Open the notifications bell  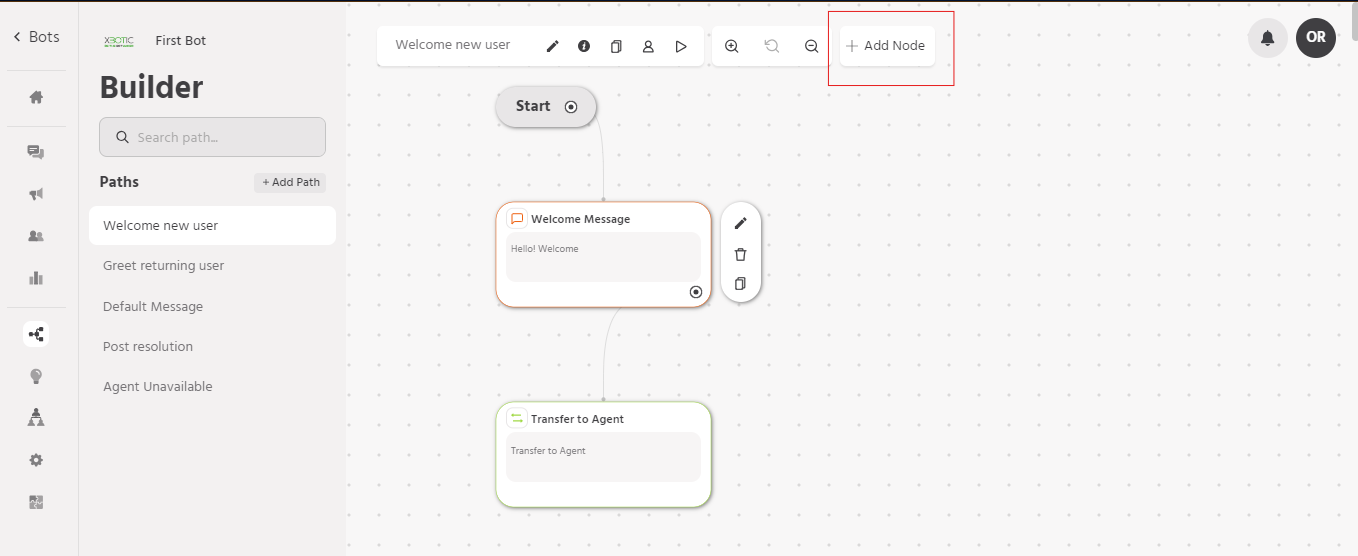[1267, 38]
